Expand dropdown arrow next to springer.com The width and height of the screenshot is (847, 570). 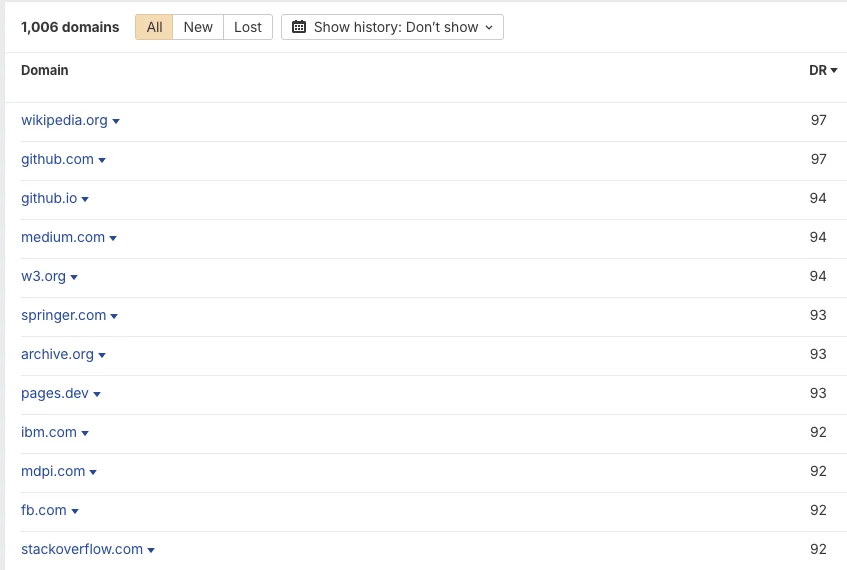click(x=114, y=317)
